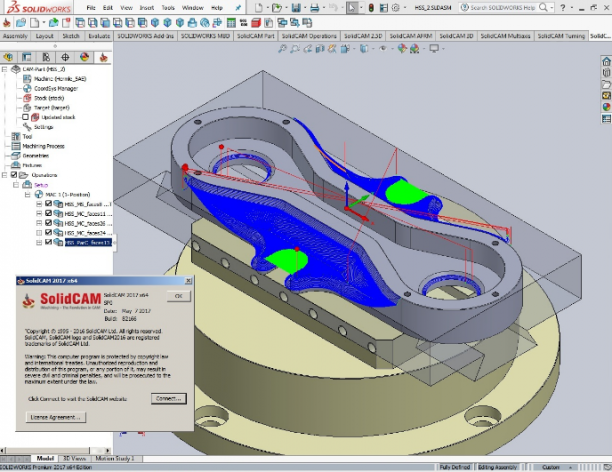The width and height of the screenshot is (612, 472).
Task: Open the DisplayManager color-ball tab
Action: [x=84, y=57]
